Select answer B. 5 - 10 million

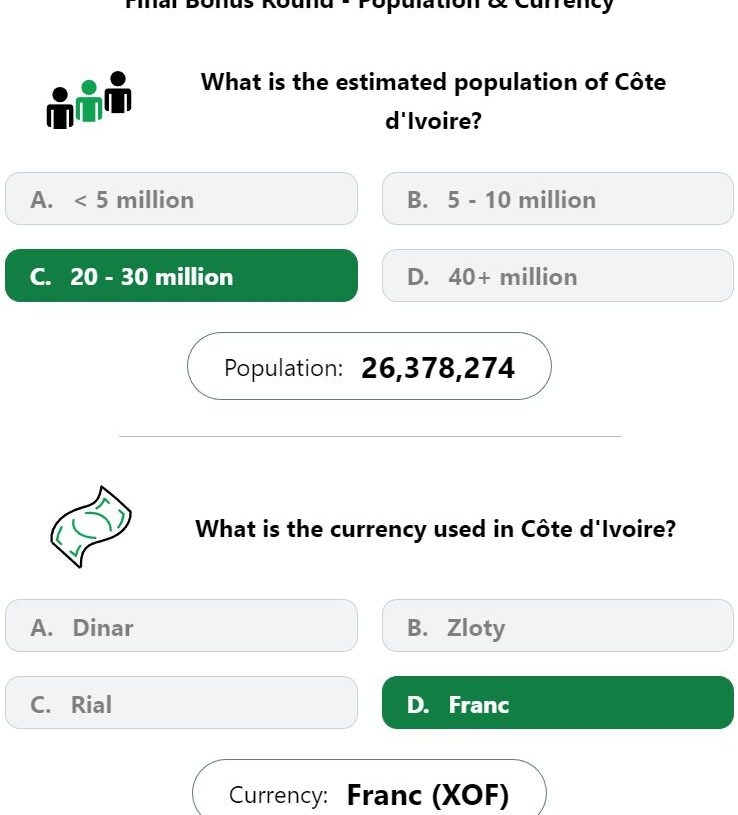558,199
